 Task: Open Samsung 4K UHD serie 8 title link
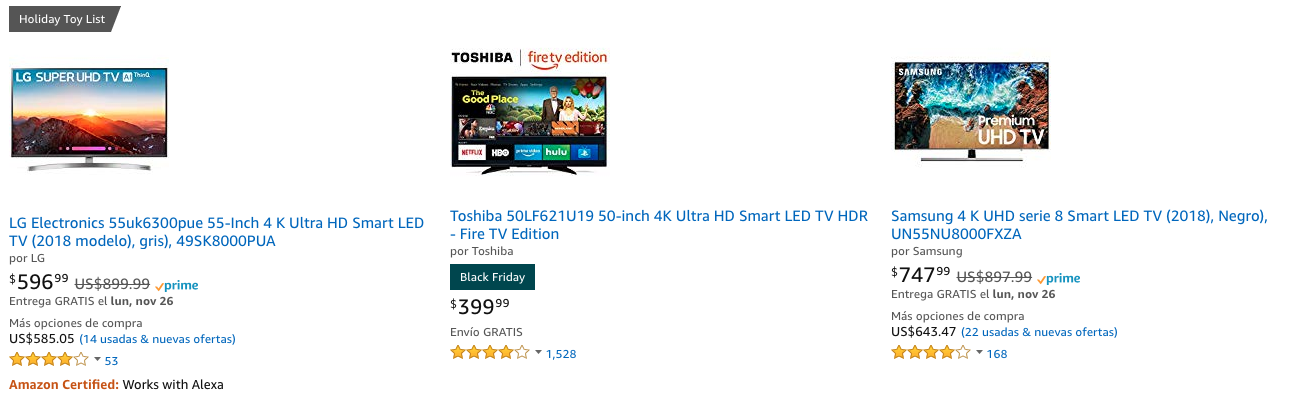coord(1079,225)
